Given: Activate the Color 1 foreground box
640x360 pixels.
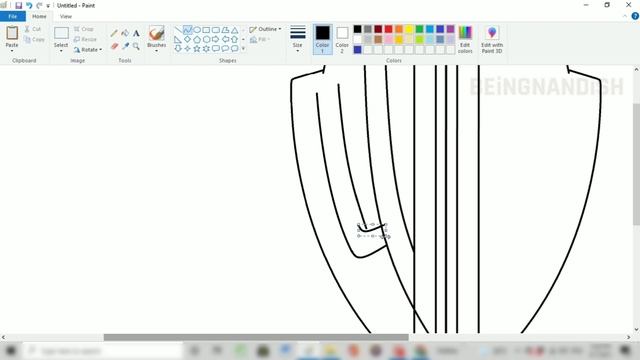Looking at the screenshot, I should [322, 39].
